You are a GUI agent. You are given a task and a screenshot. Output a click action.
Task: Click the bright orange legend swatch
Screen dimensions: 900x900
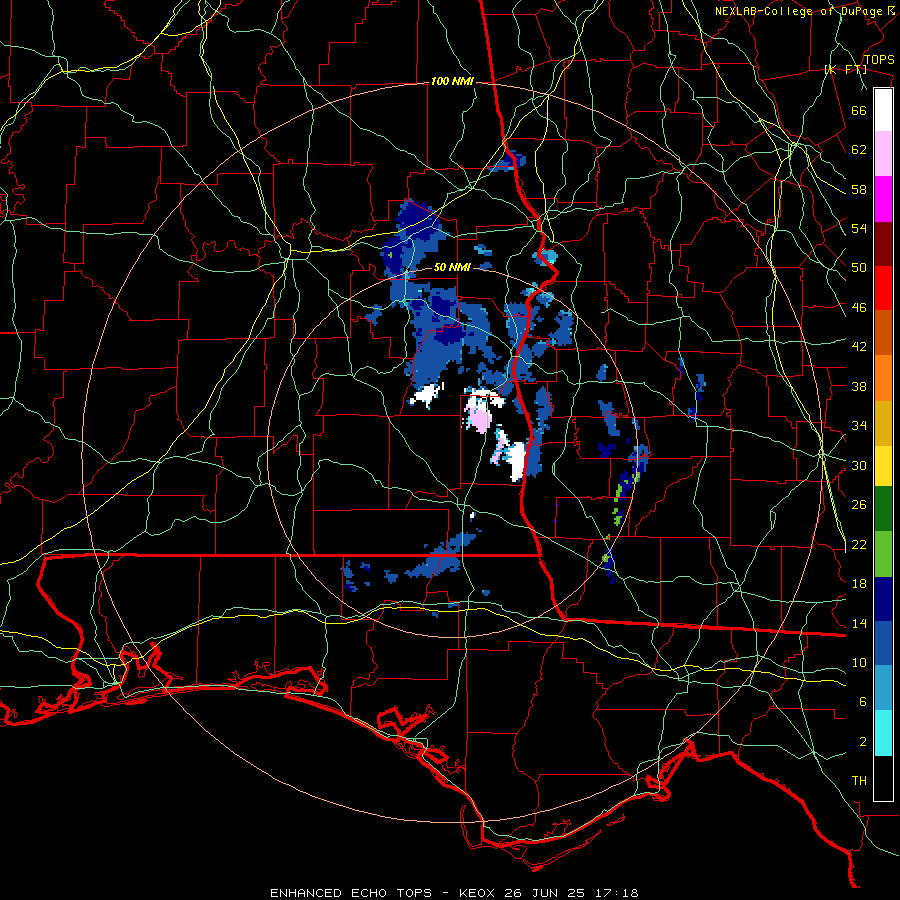pos(883,378)
